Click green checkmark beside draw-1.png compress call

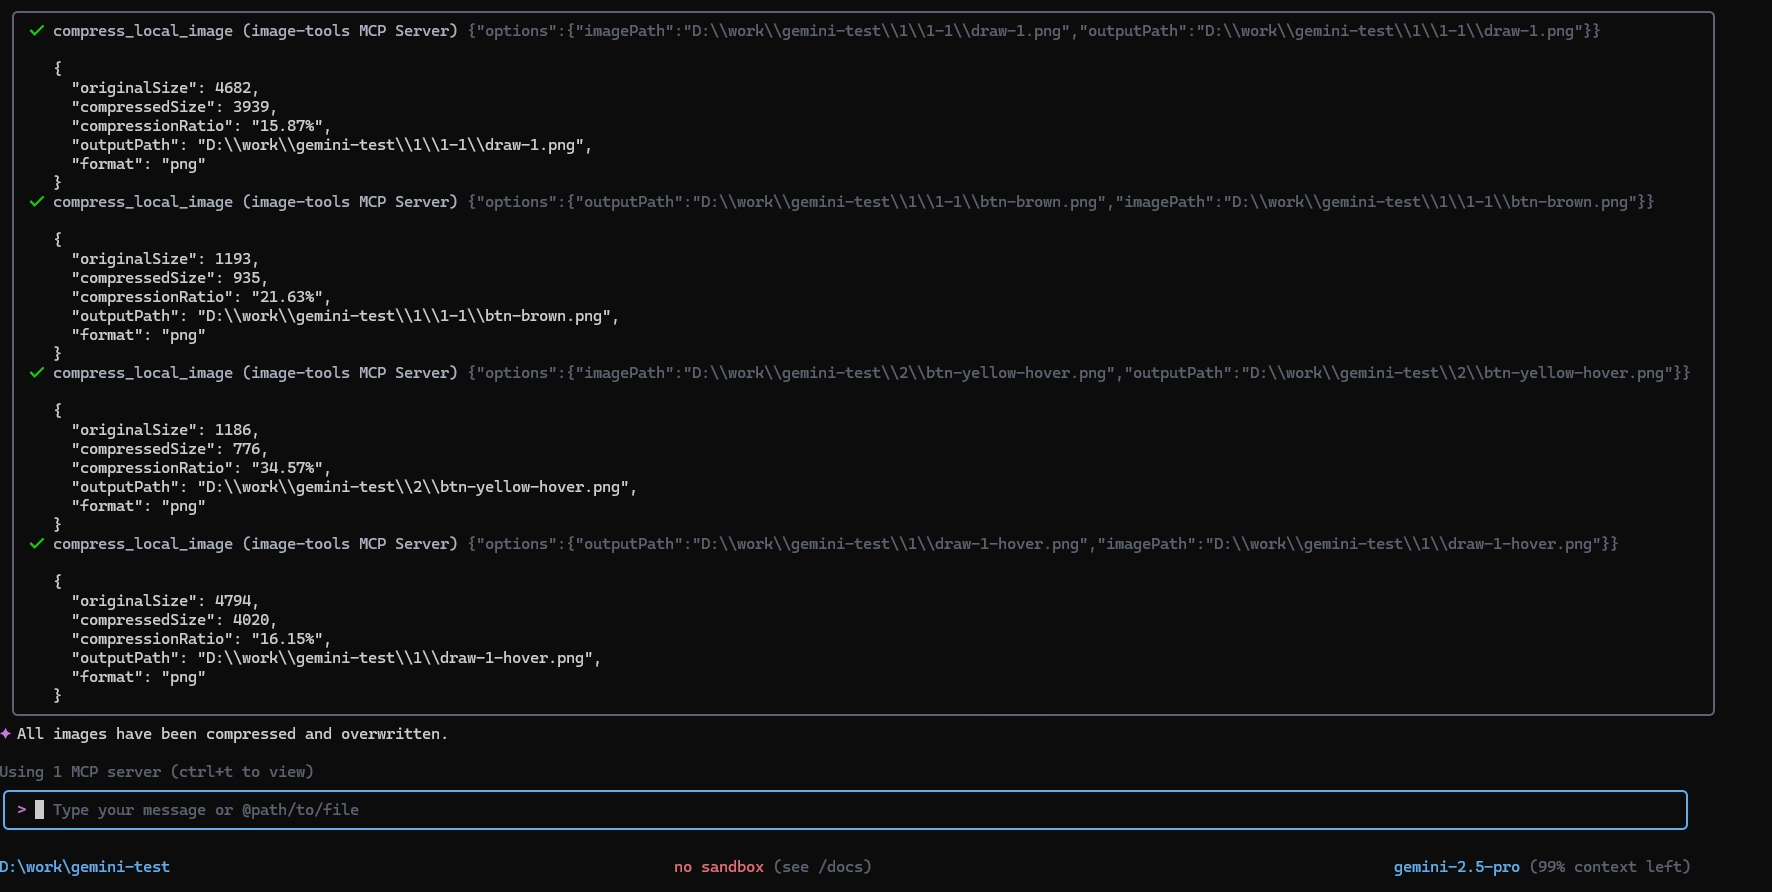tap(37, 31)
